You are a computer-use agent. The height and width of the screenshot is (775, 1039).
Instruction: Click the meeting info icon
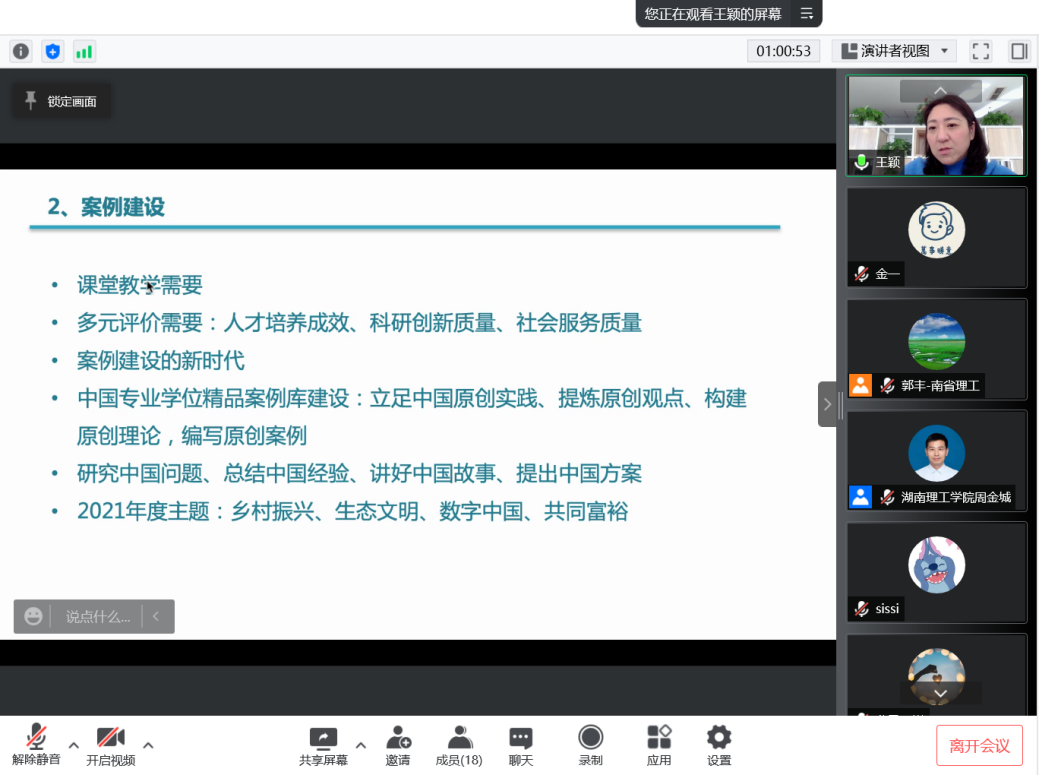point(21,51)
